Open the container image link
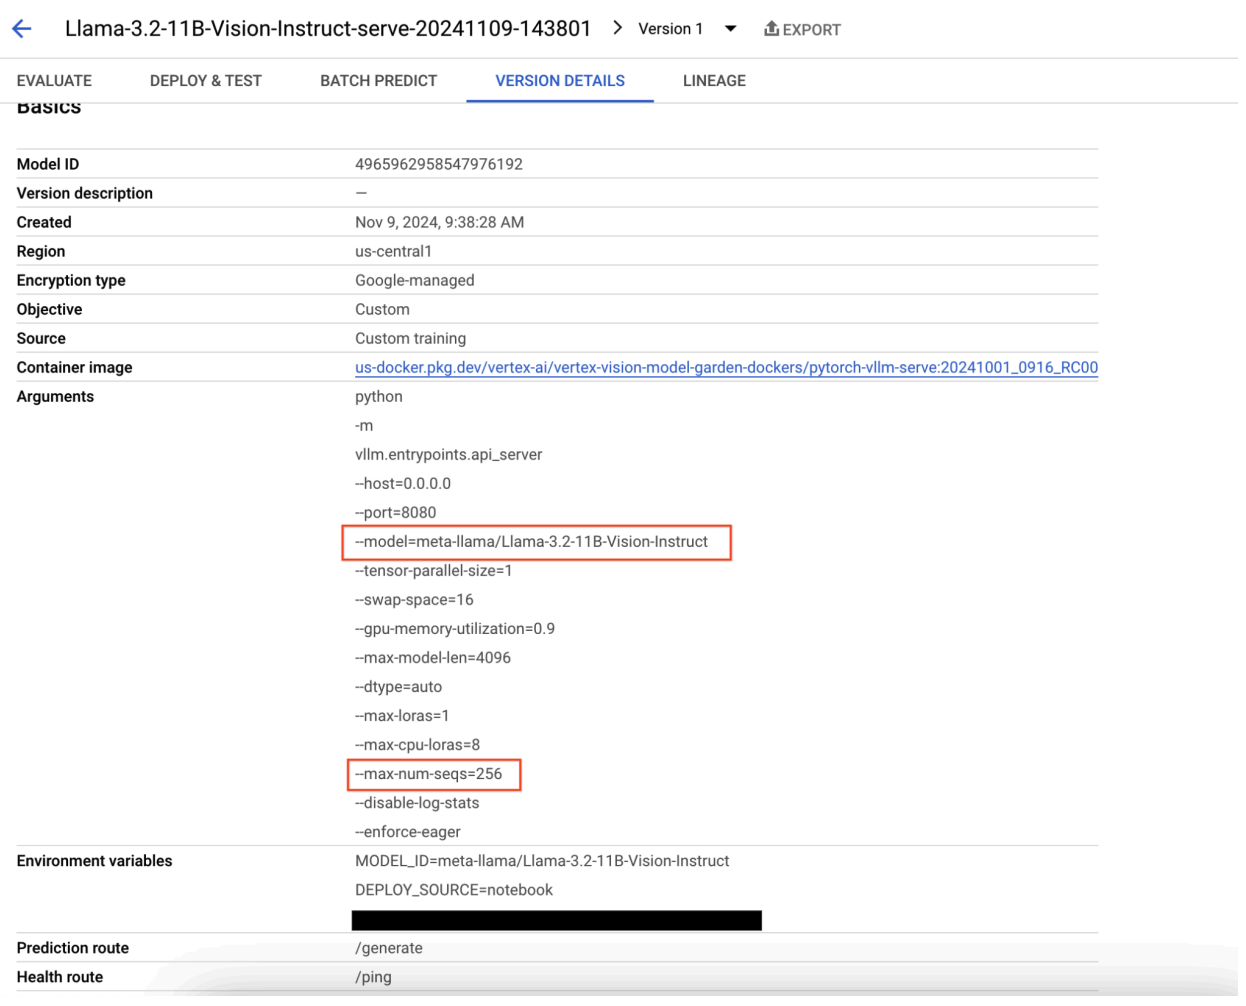Screen dimensions: 1246x1006 point(726,367)
